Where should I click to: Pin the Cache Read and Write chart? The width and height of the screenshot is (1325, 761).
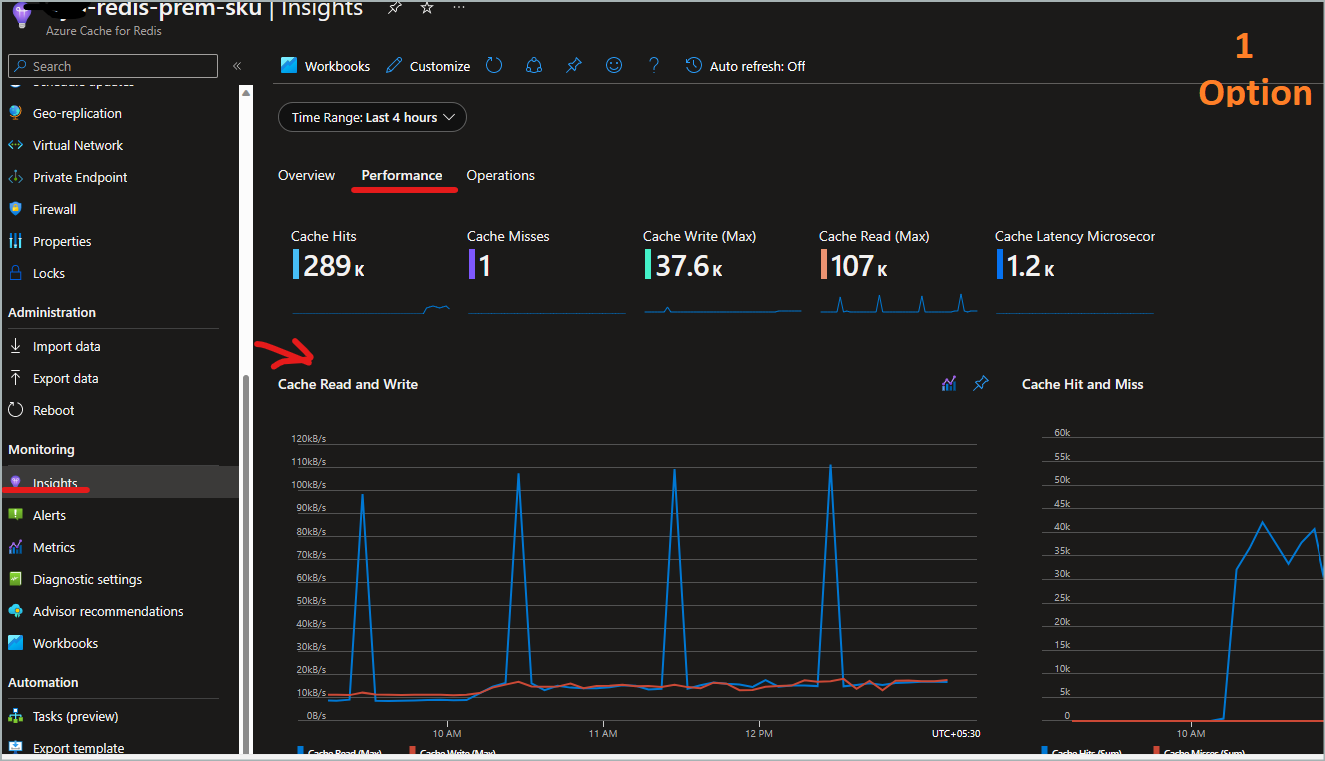[x=981, y=383]
